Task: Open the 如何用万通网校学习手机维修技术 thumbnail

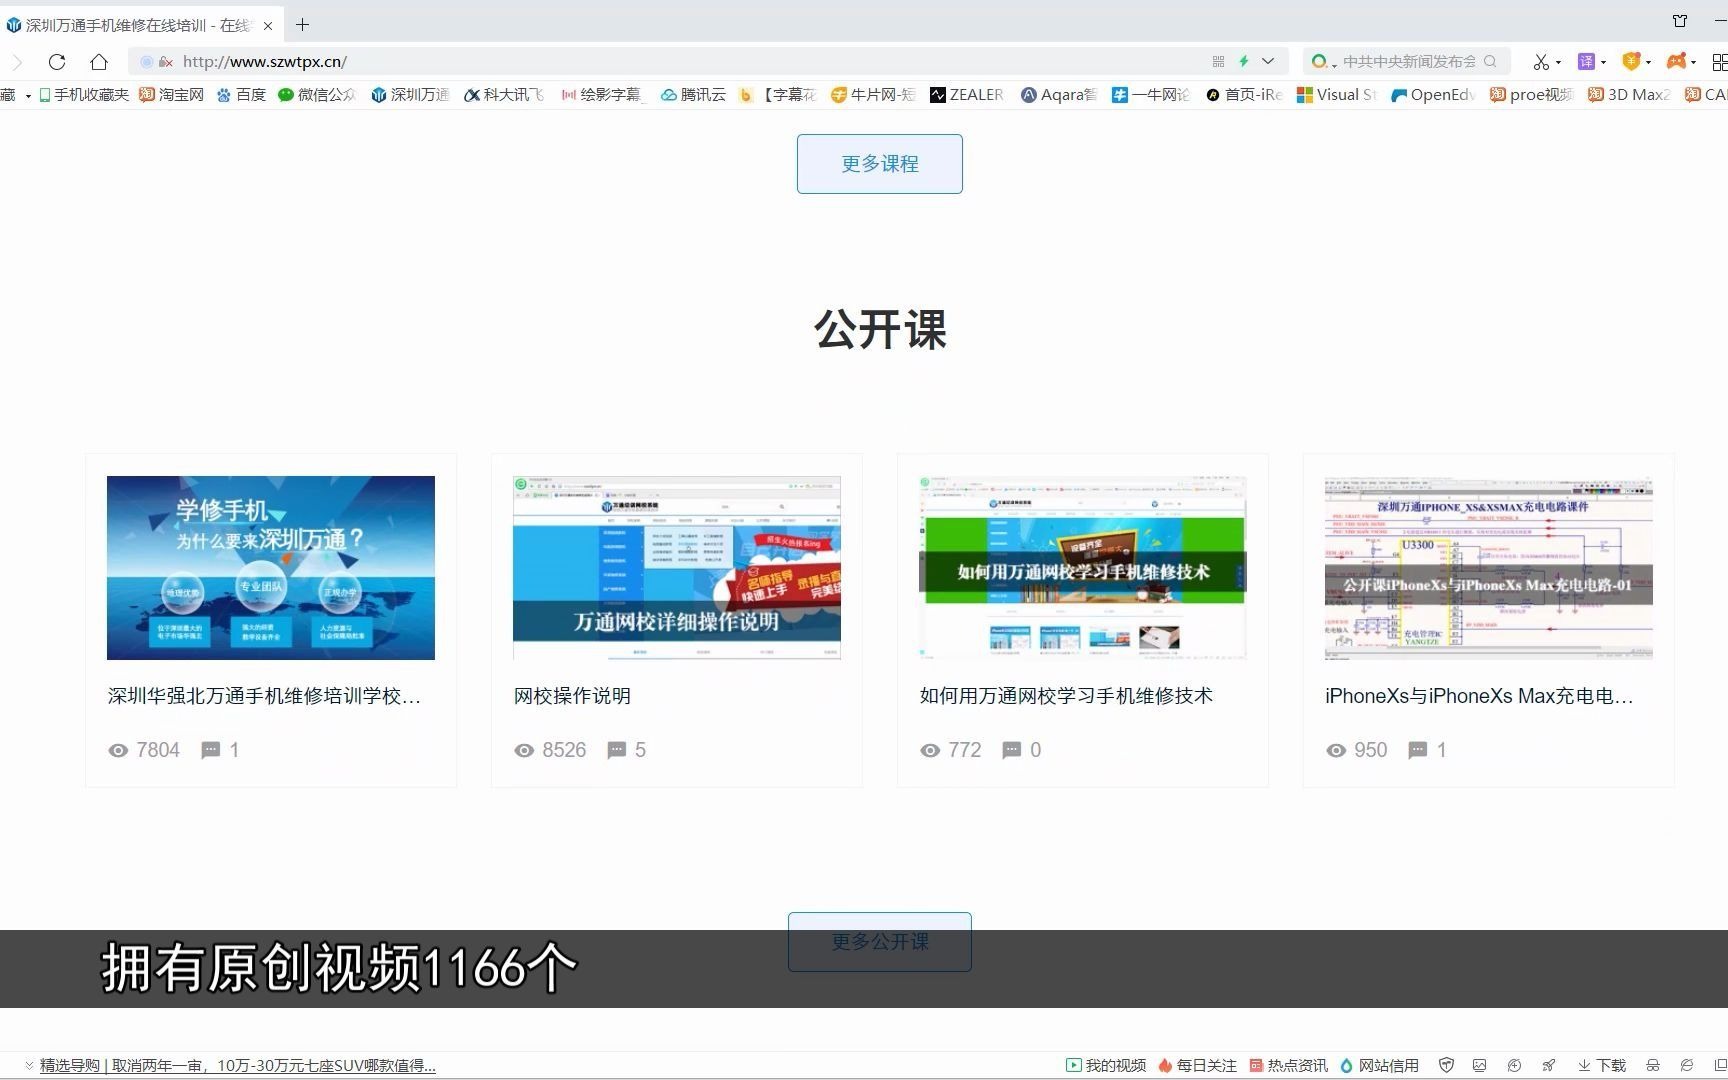Action: tap(1083, 568)
